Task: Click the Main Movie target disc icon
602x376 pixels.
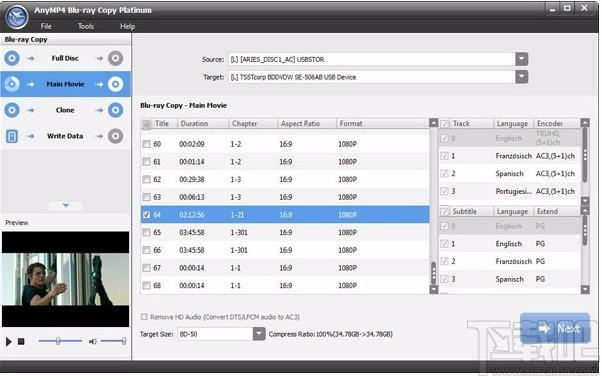Action: tap(115, 84)
